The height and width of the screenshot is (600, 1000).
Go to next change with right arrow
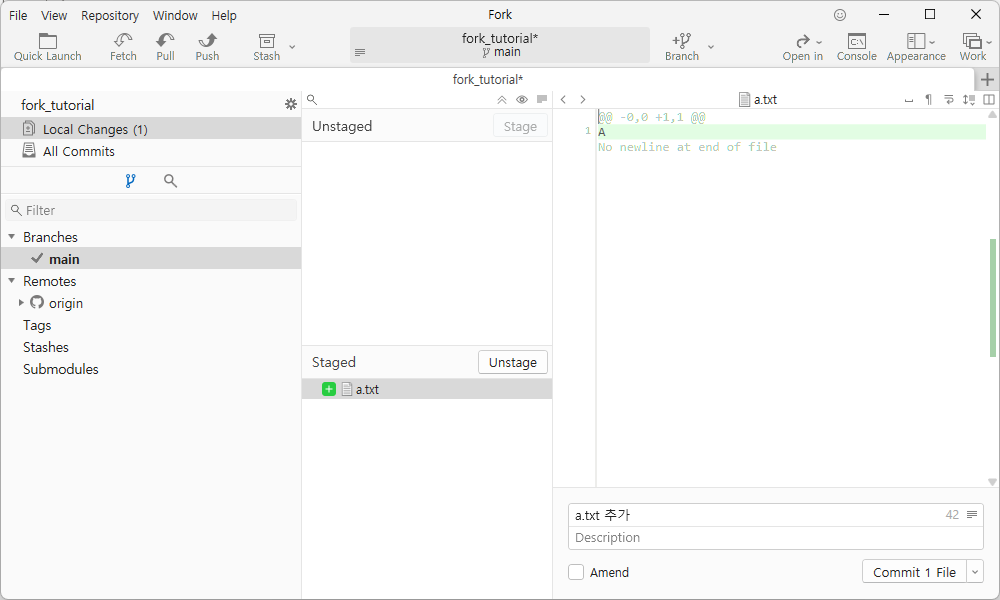tap(582, 99)
